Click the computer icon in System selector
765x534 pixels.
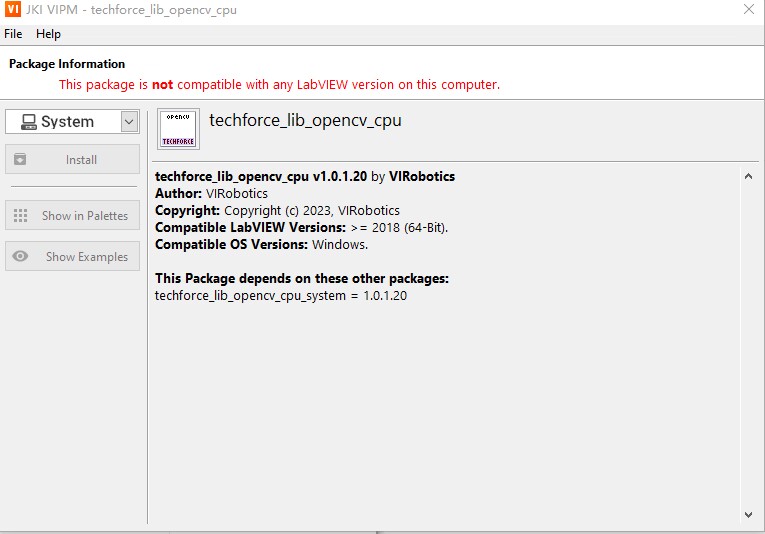pyautogui.click(x=26, y=122)
